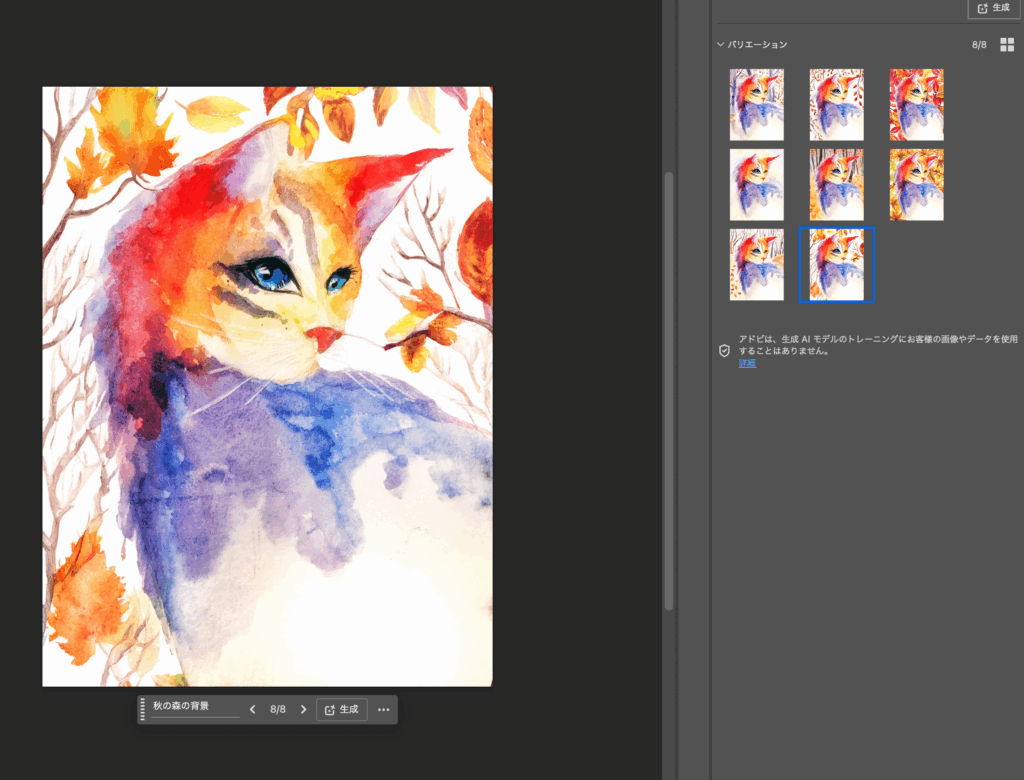Go to next variation with right arrow

[x=303, y=710]
